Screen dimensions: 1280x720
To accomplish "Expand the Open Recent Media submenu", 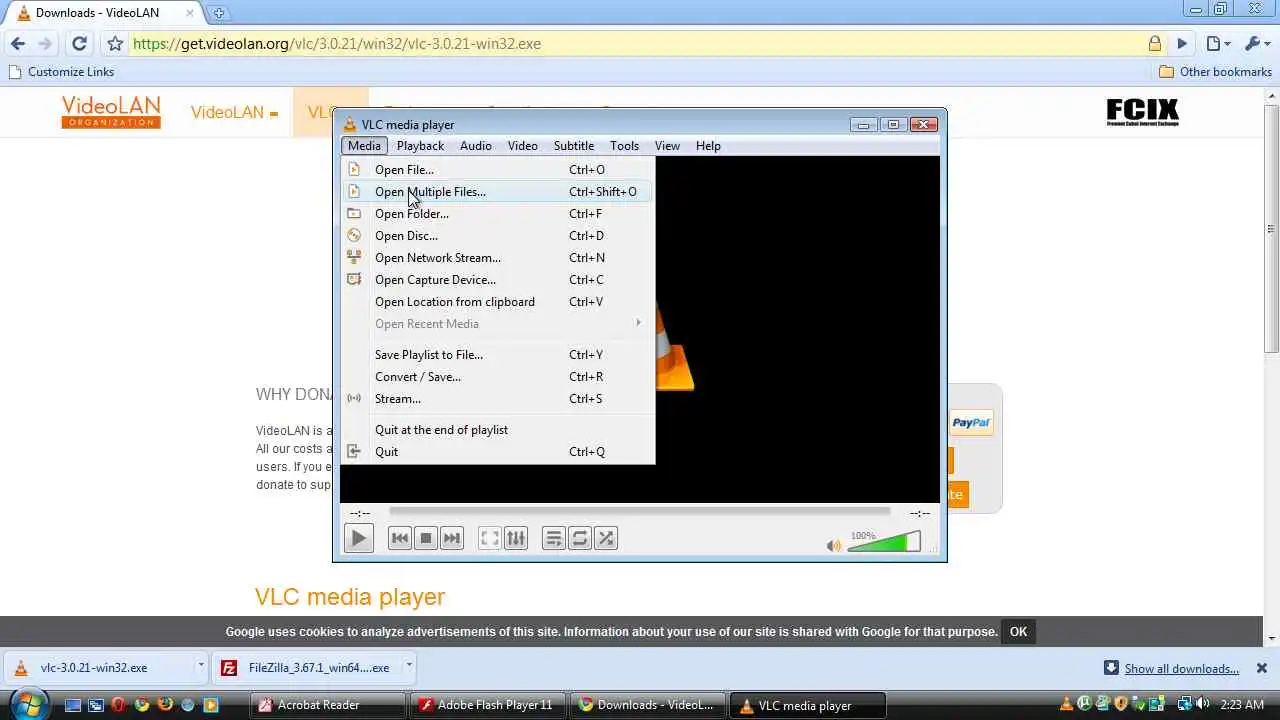I will click(x=498, y=323).
